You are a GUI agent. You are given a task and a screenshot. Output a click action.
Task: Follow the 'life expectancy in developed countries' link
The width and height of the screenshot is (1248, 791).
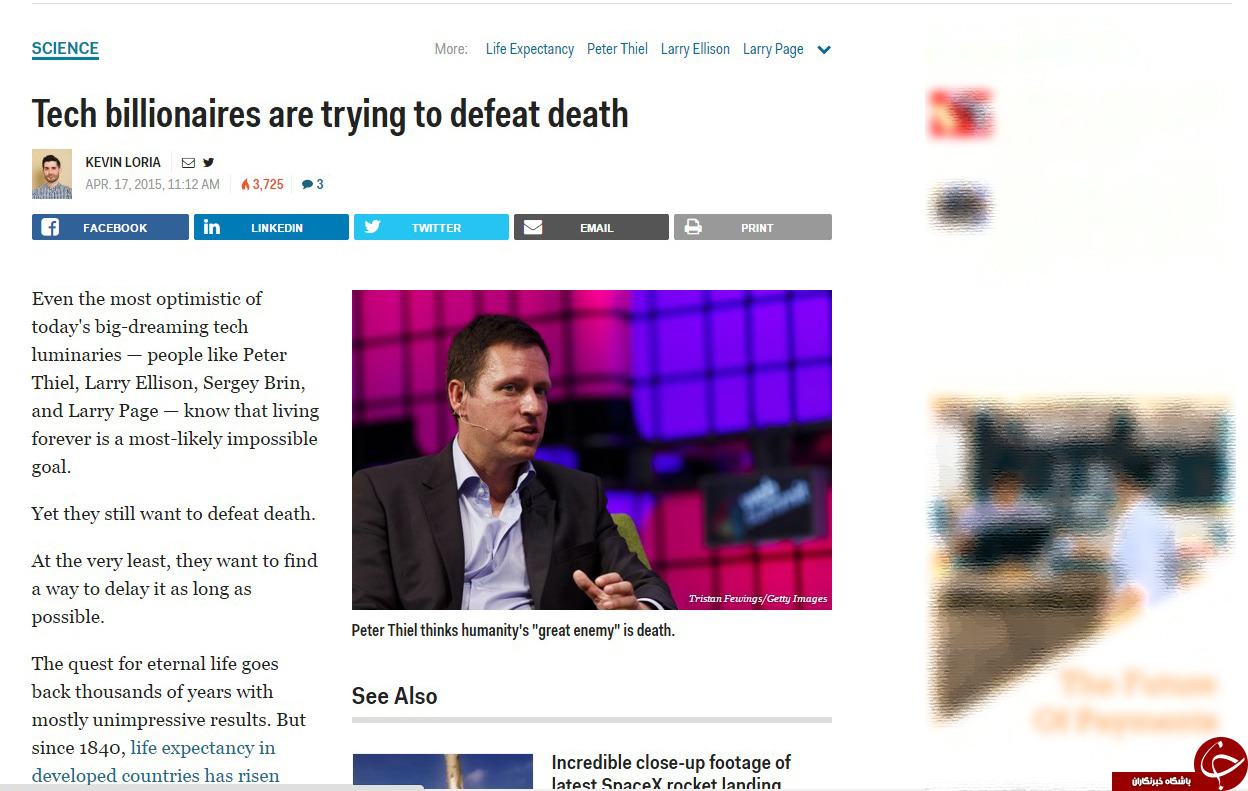(x=155, y=761)
